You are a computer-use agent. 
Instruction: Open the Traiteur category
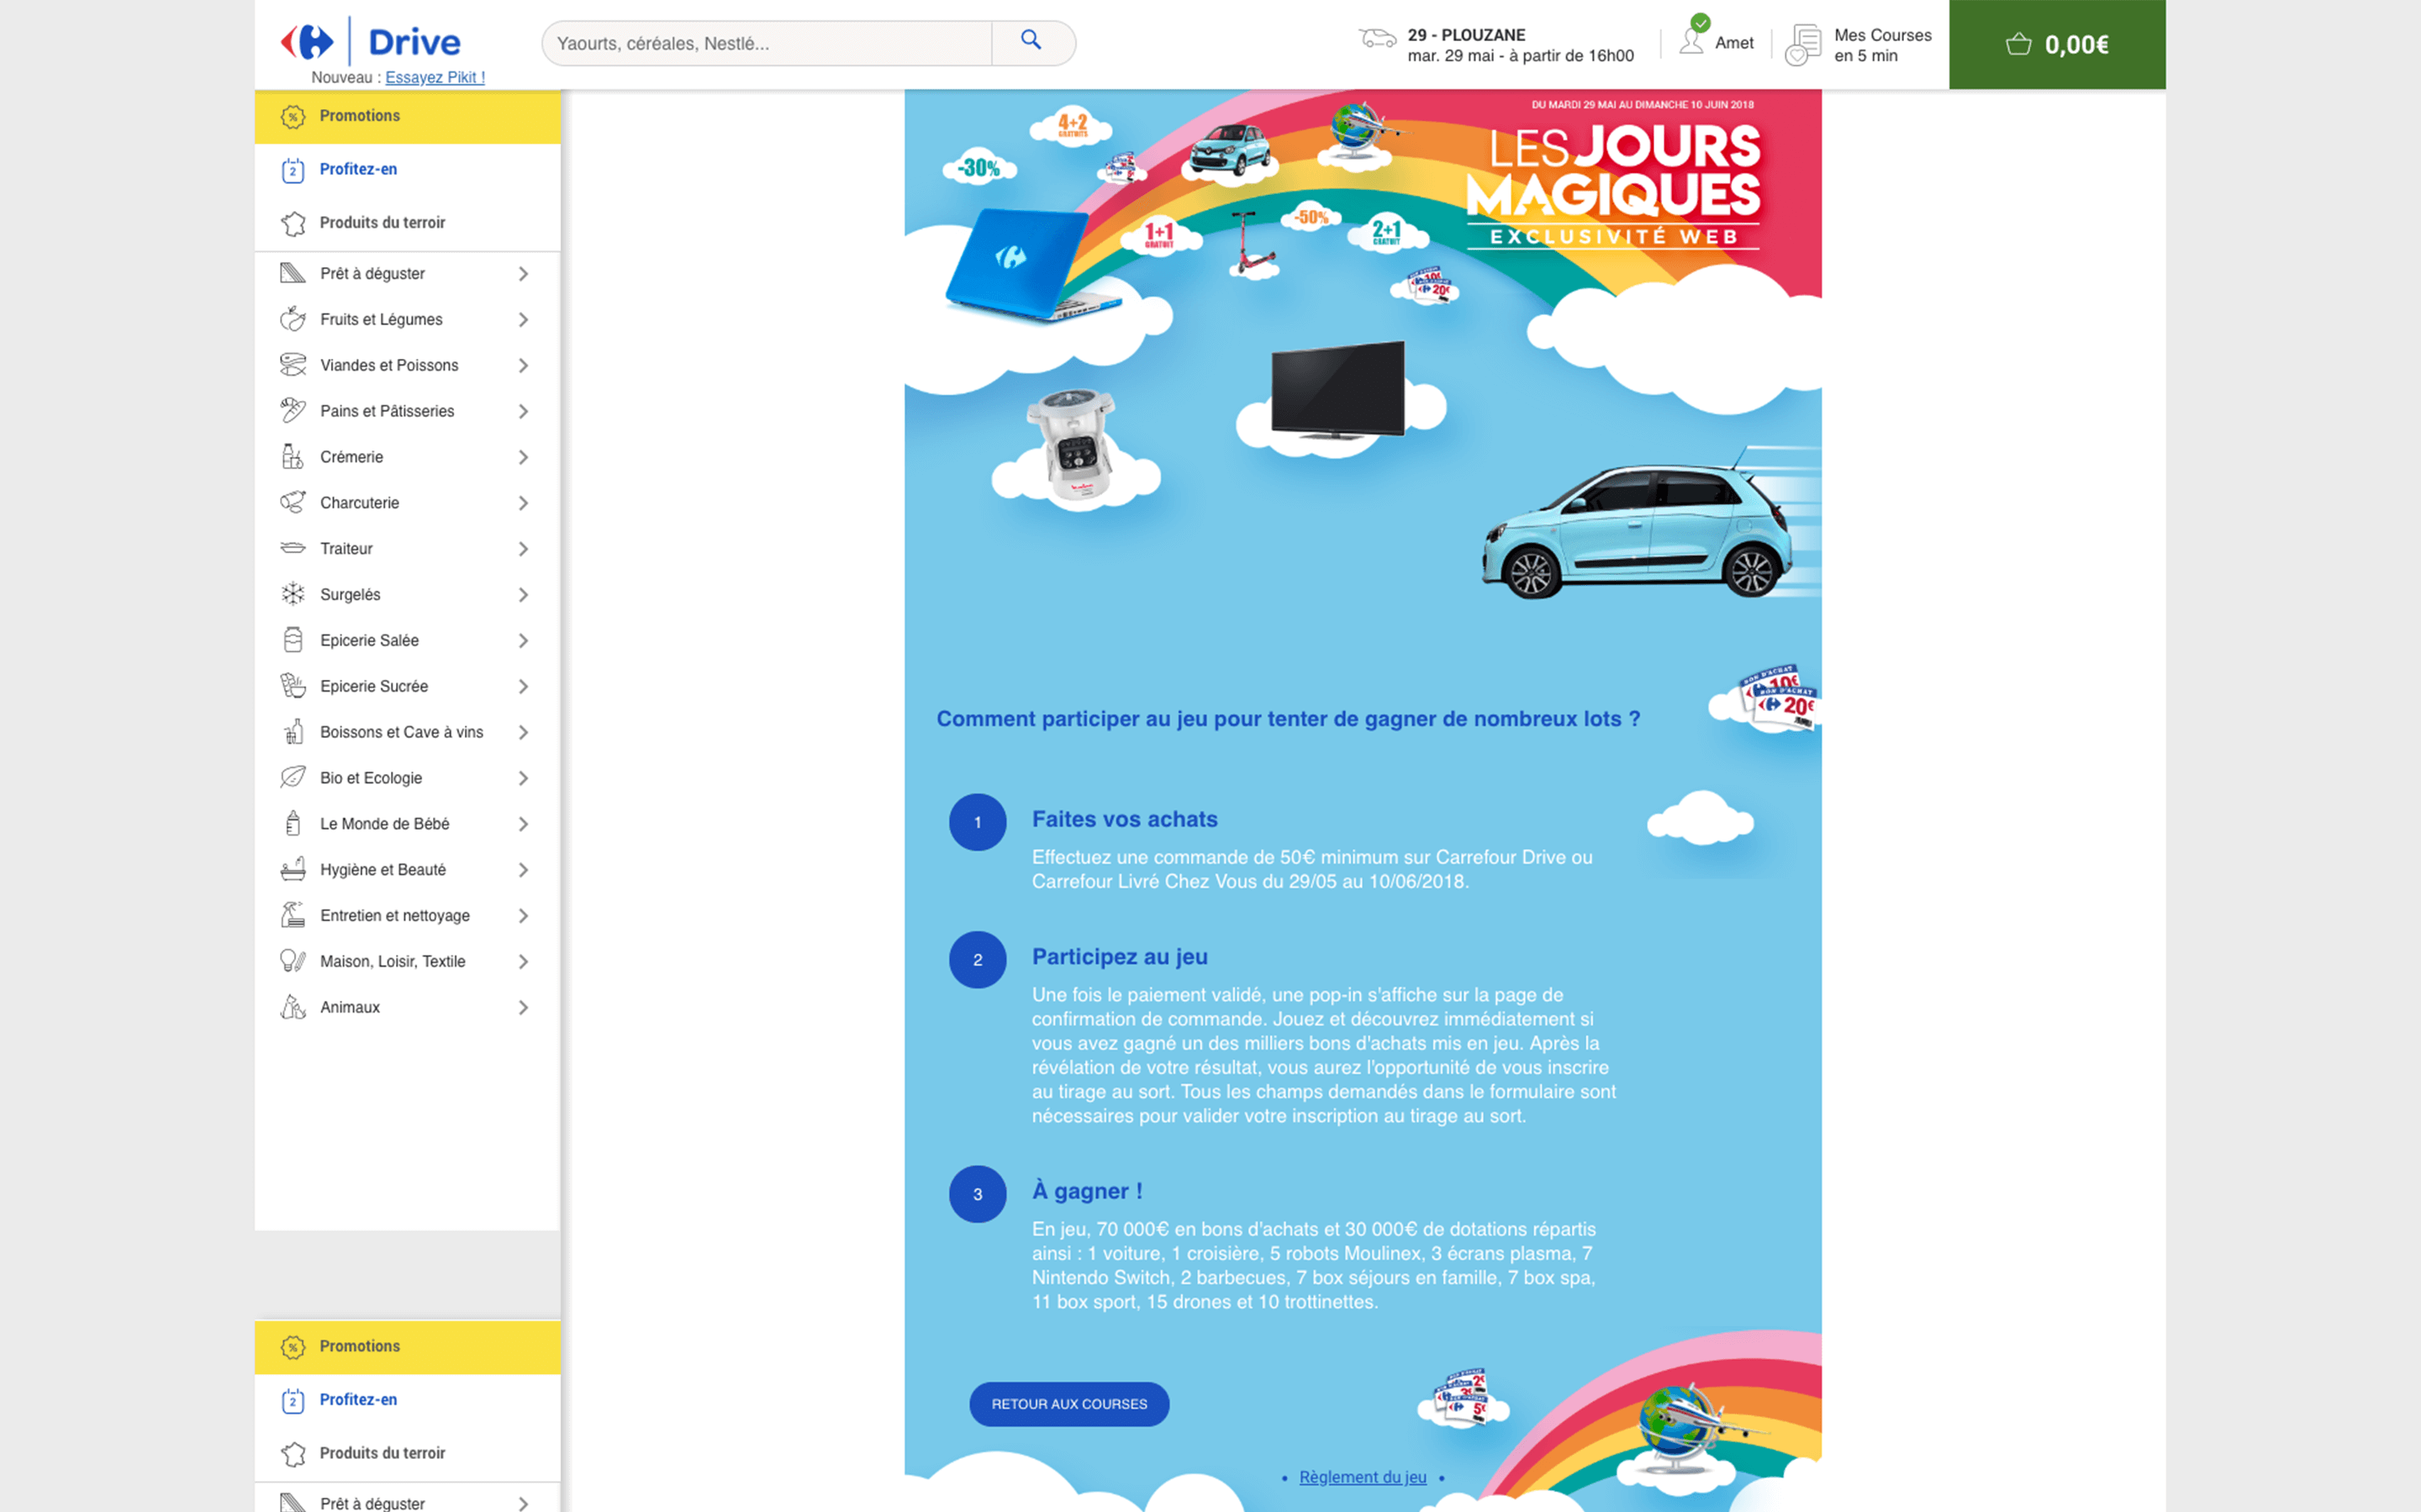click(x=407, y=548)
